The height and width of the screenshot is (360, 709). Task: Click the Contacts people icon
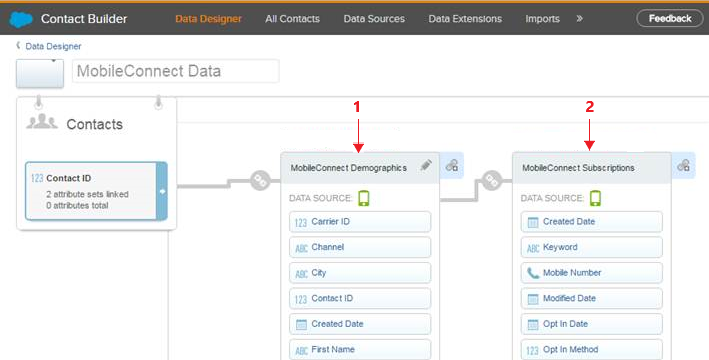pyautogui.click(x=42, y=122)
